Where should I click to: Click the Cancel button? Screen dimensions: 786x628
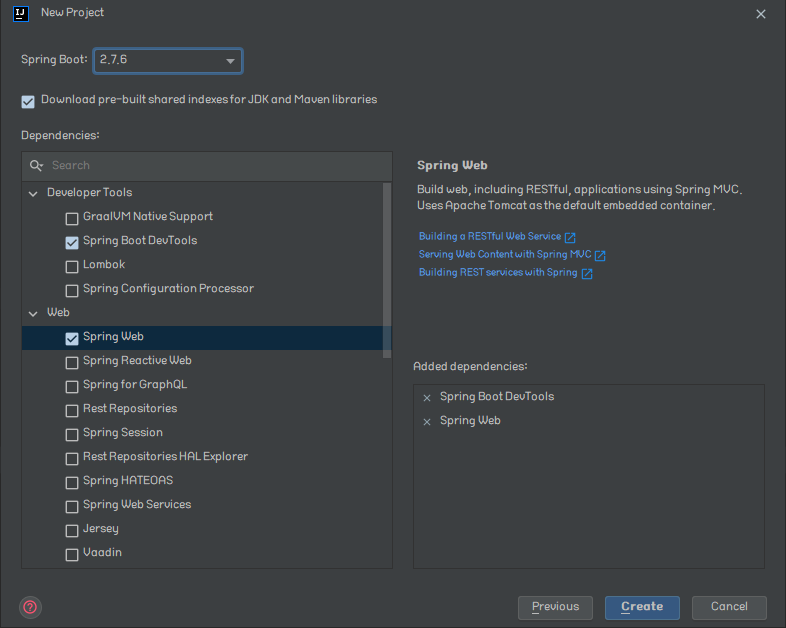point(729,607)
